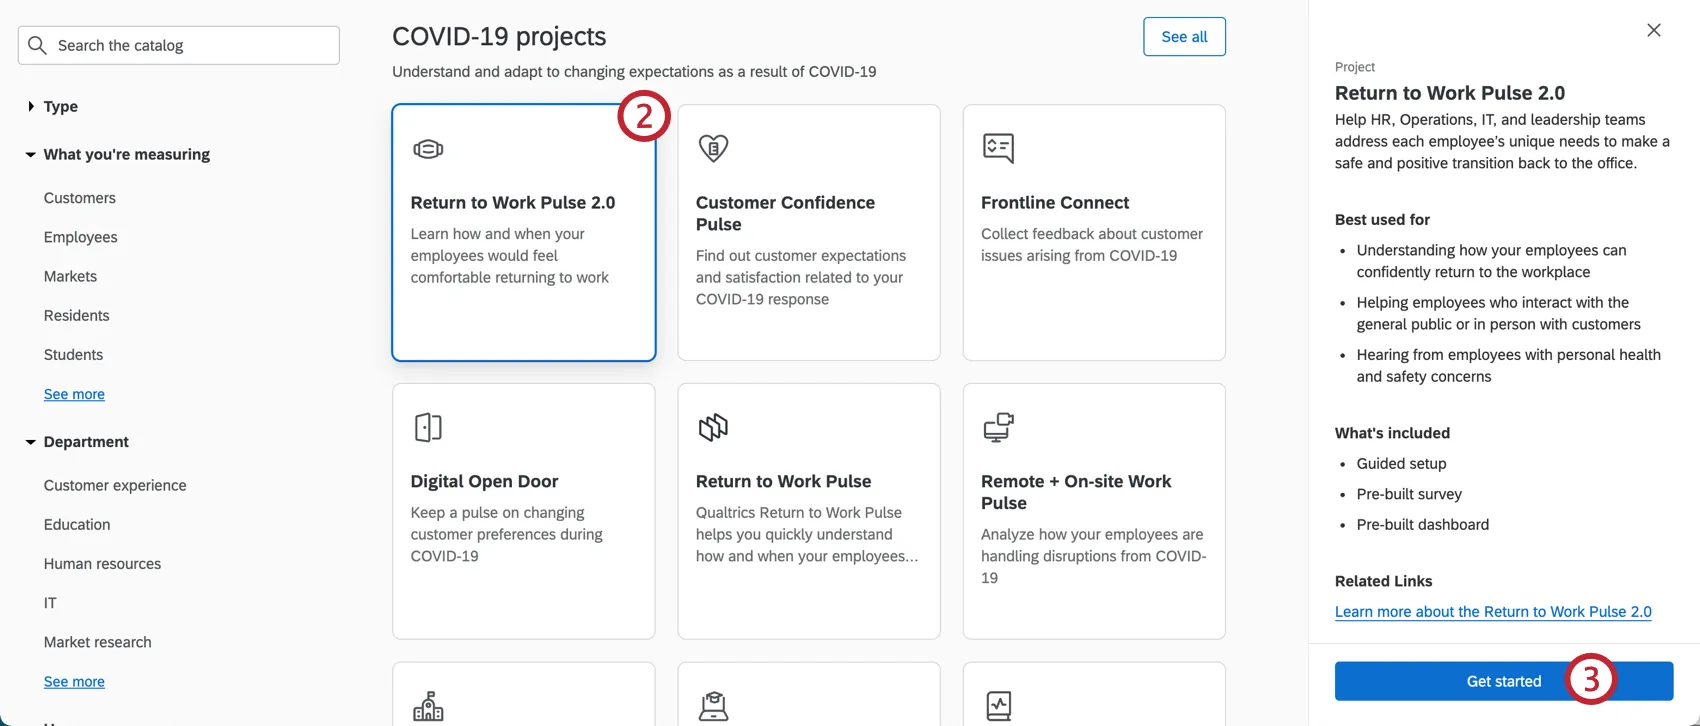Screen dimensions: 1700x726
Task: Open Learn more about Return to Work Pulse 2.0
Action: (x=1492, y=612)
